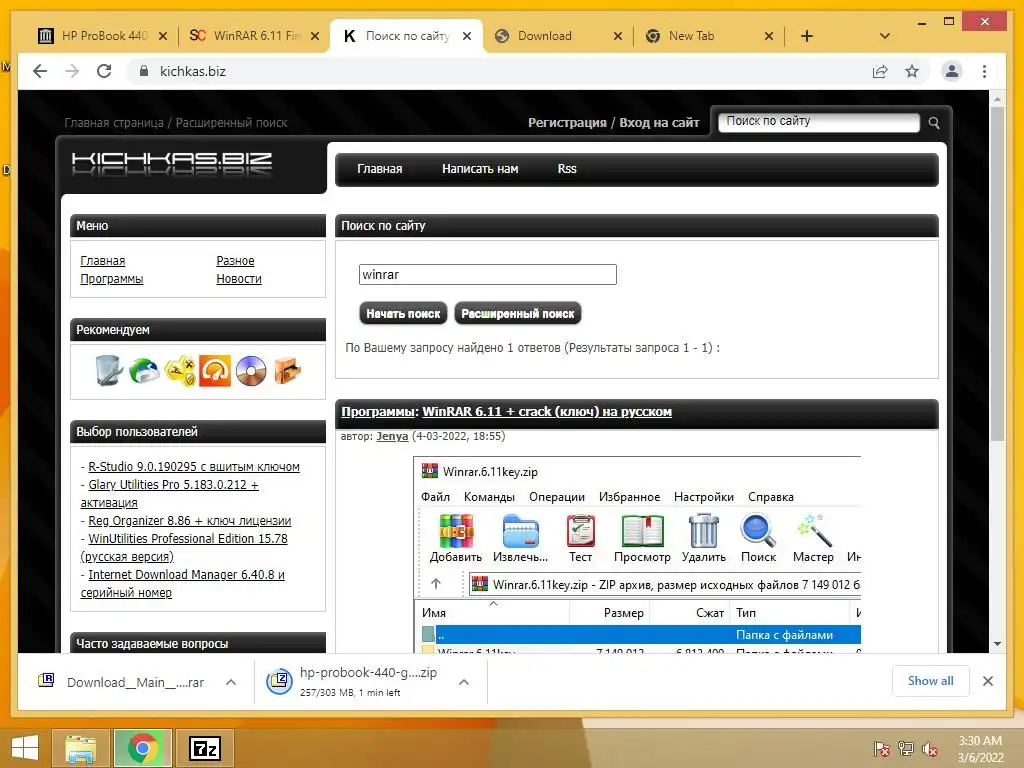Click the top Поиск по сайту search box
Screen dimensions: 1024x768
tap(818, 122)
